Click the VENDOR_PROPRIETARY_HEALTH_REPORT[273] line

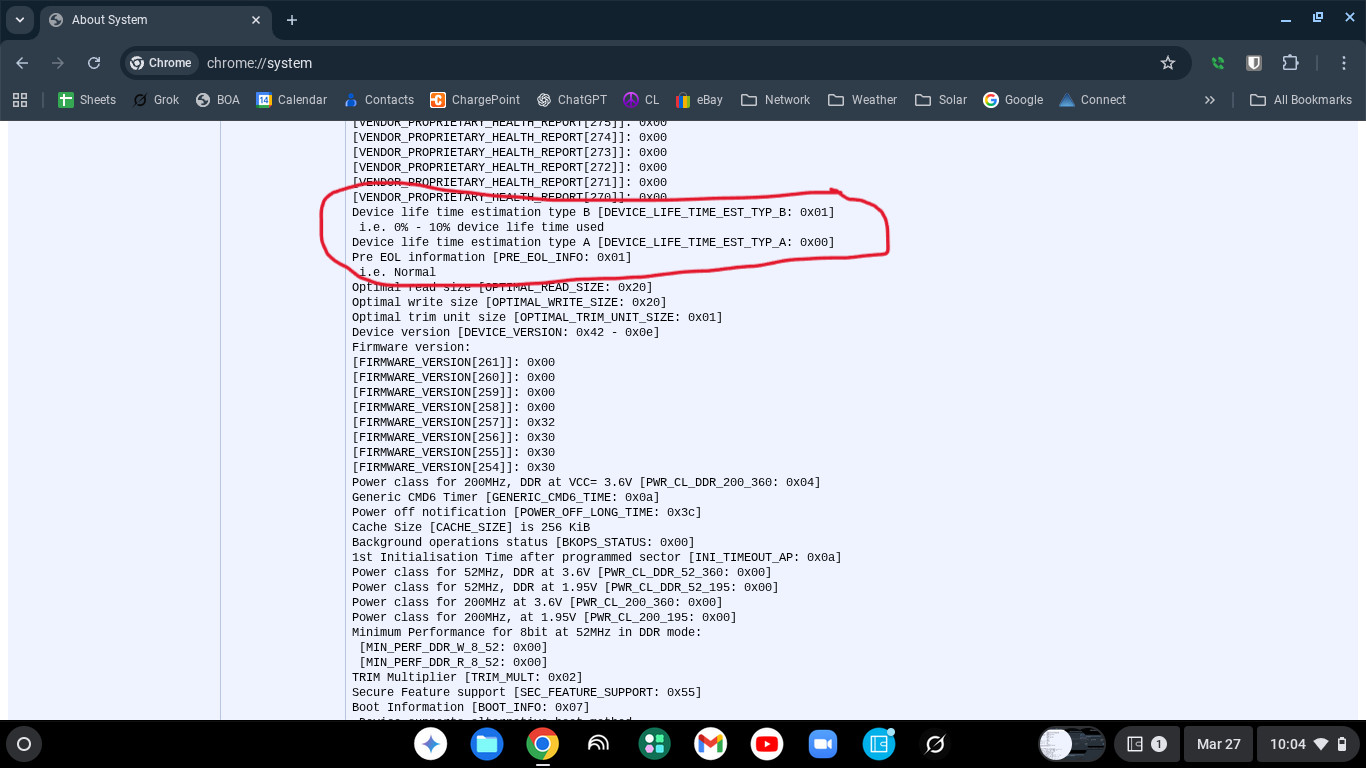(x=509, y=152)
